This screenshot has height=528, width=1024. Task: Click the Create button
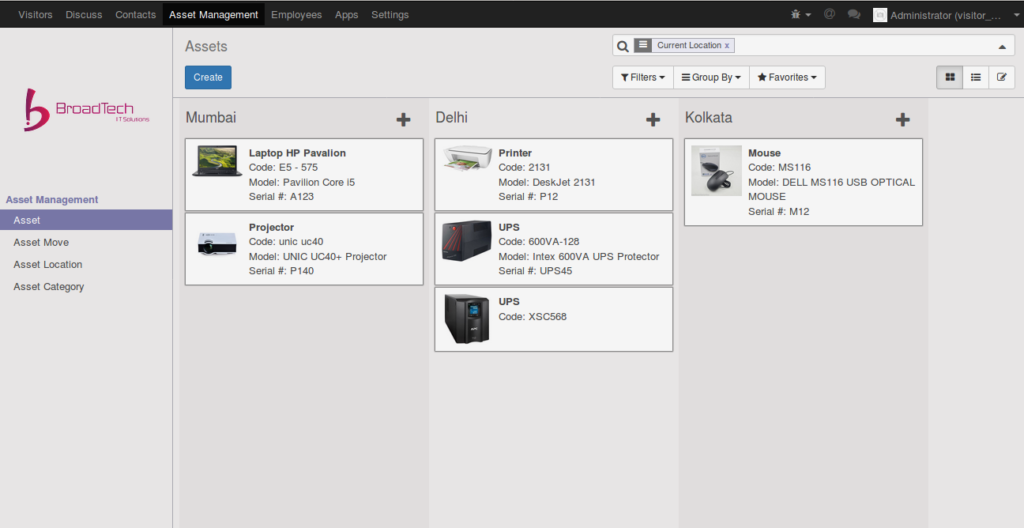(208, 77)
